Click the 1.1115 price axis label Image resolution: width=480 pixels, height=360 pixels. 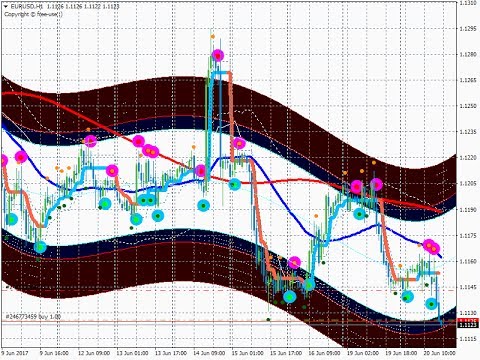coord(468,339)
